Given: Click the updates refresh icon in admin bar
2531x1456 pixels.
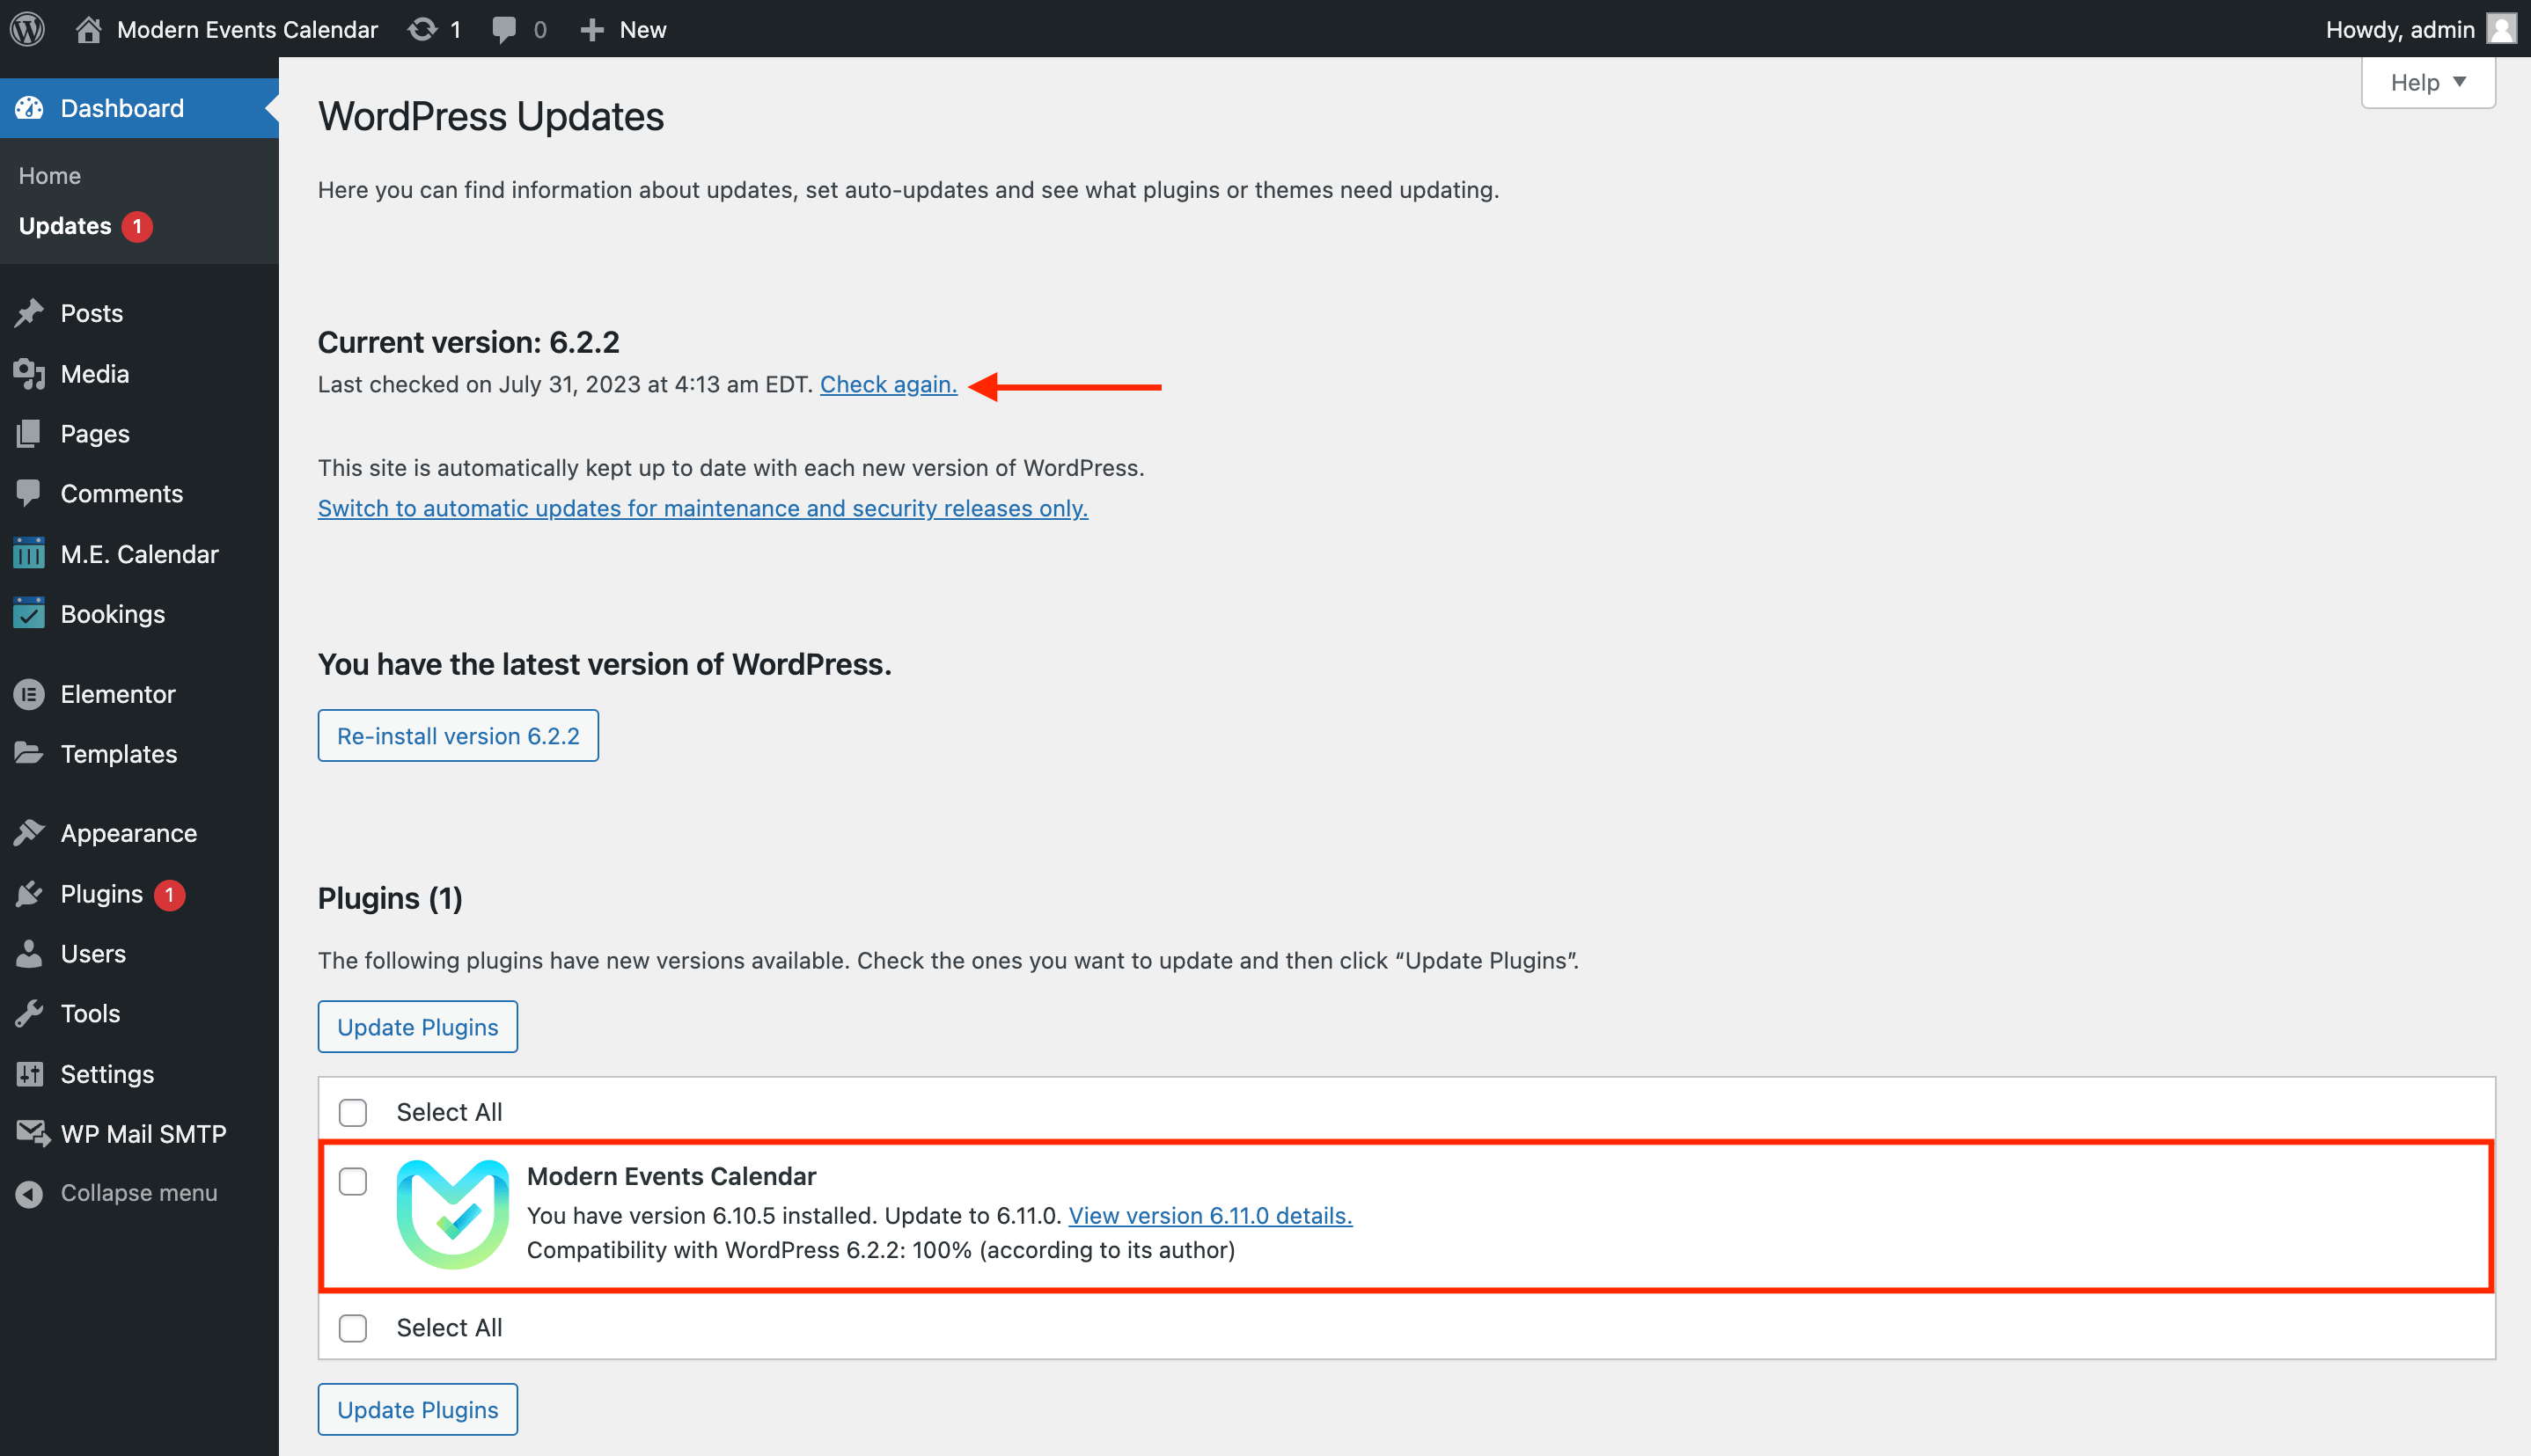Looking at the screenshot, I should (x=422, y=29).
